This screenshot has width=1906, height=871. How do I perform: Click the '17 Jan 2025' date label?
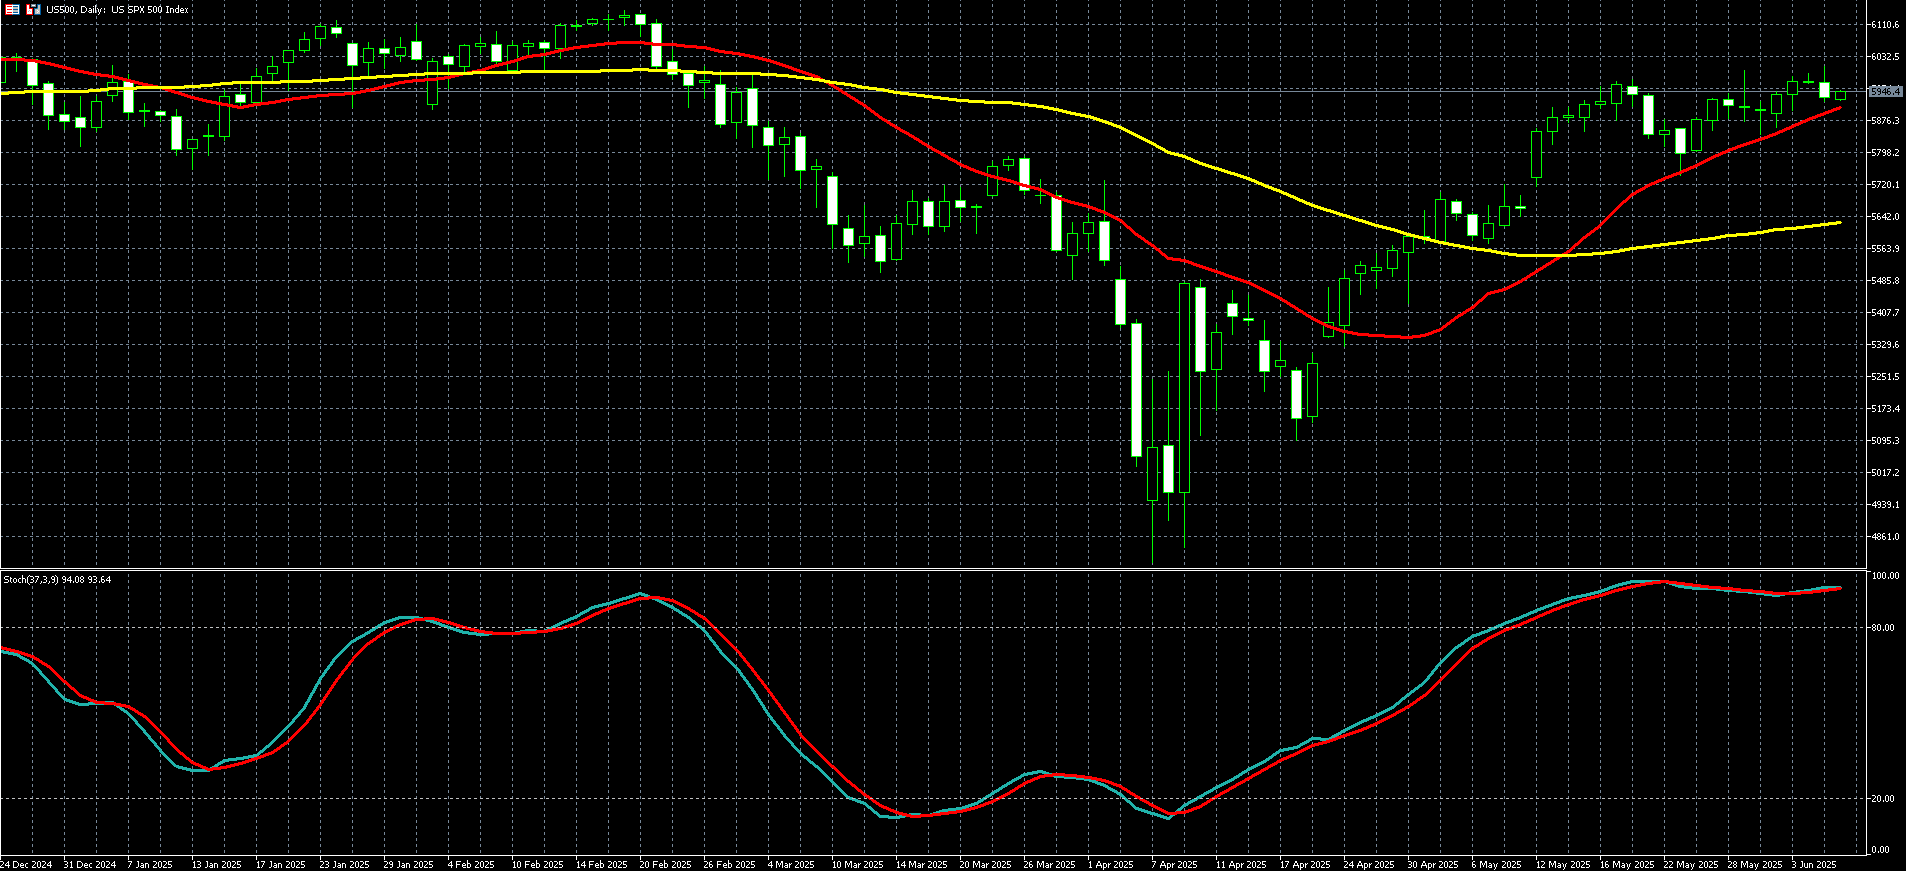tap(281, 864)
